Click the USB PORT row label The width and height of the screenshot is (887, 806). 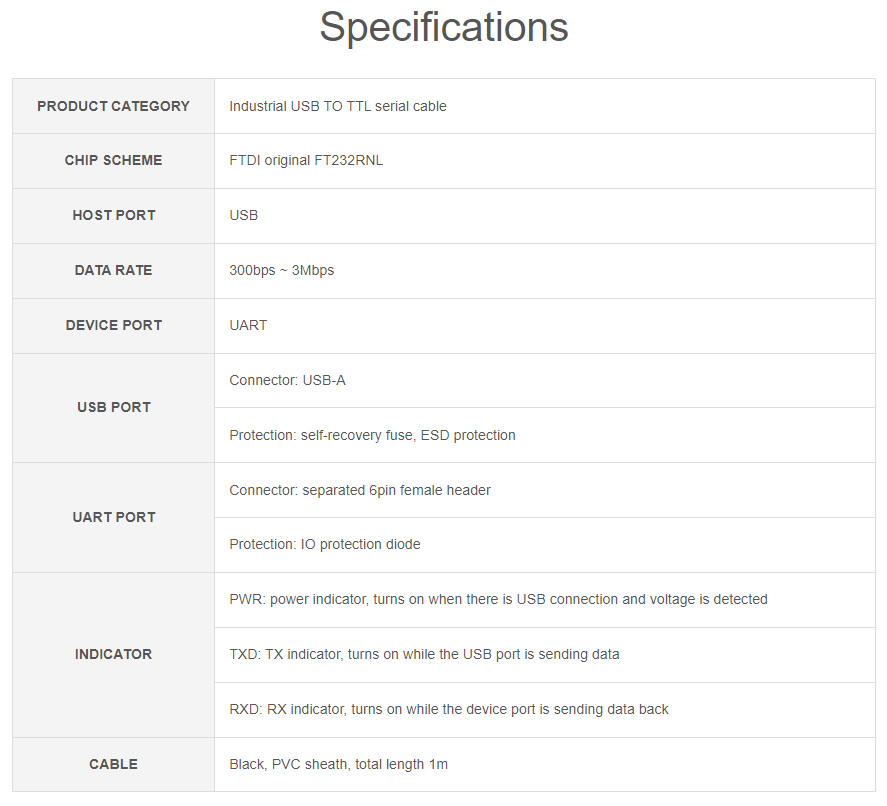(113, 407)
